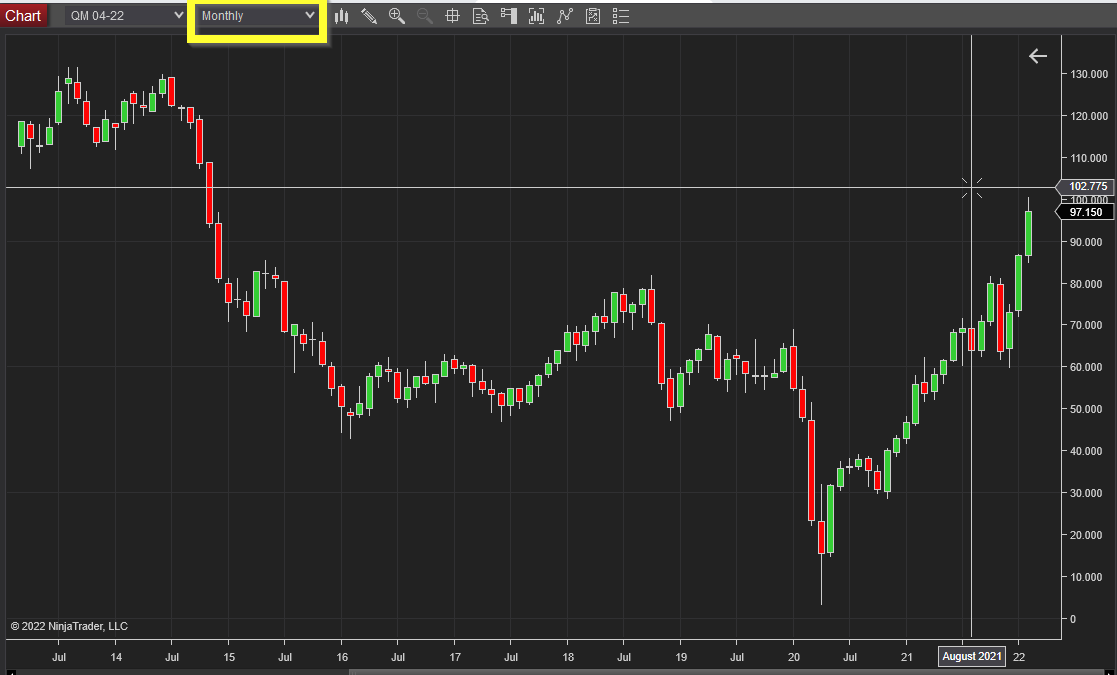Open the Monthly interval dropdown

pos(257,16)
